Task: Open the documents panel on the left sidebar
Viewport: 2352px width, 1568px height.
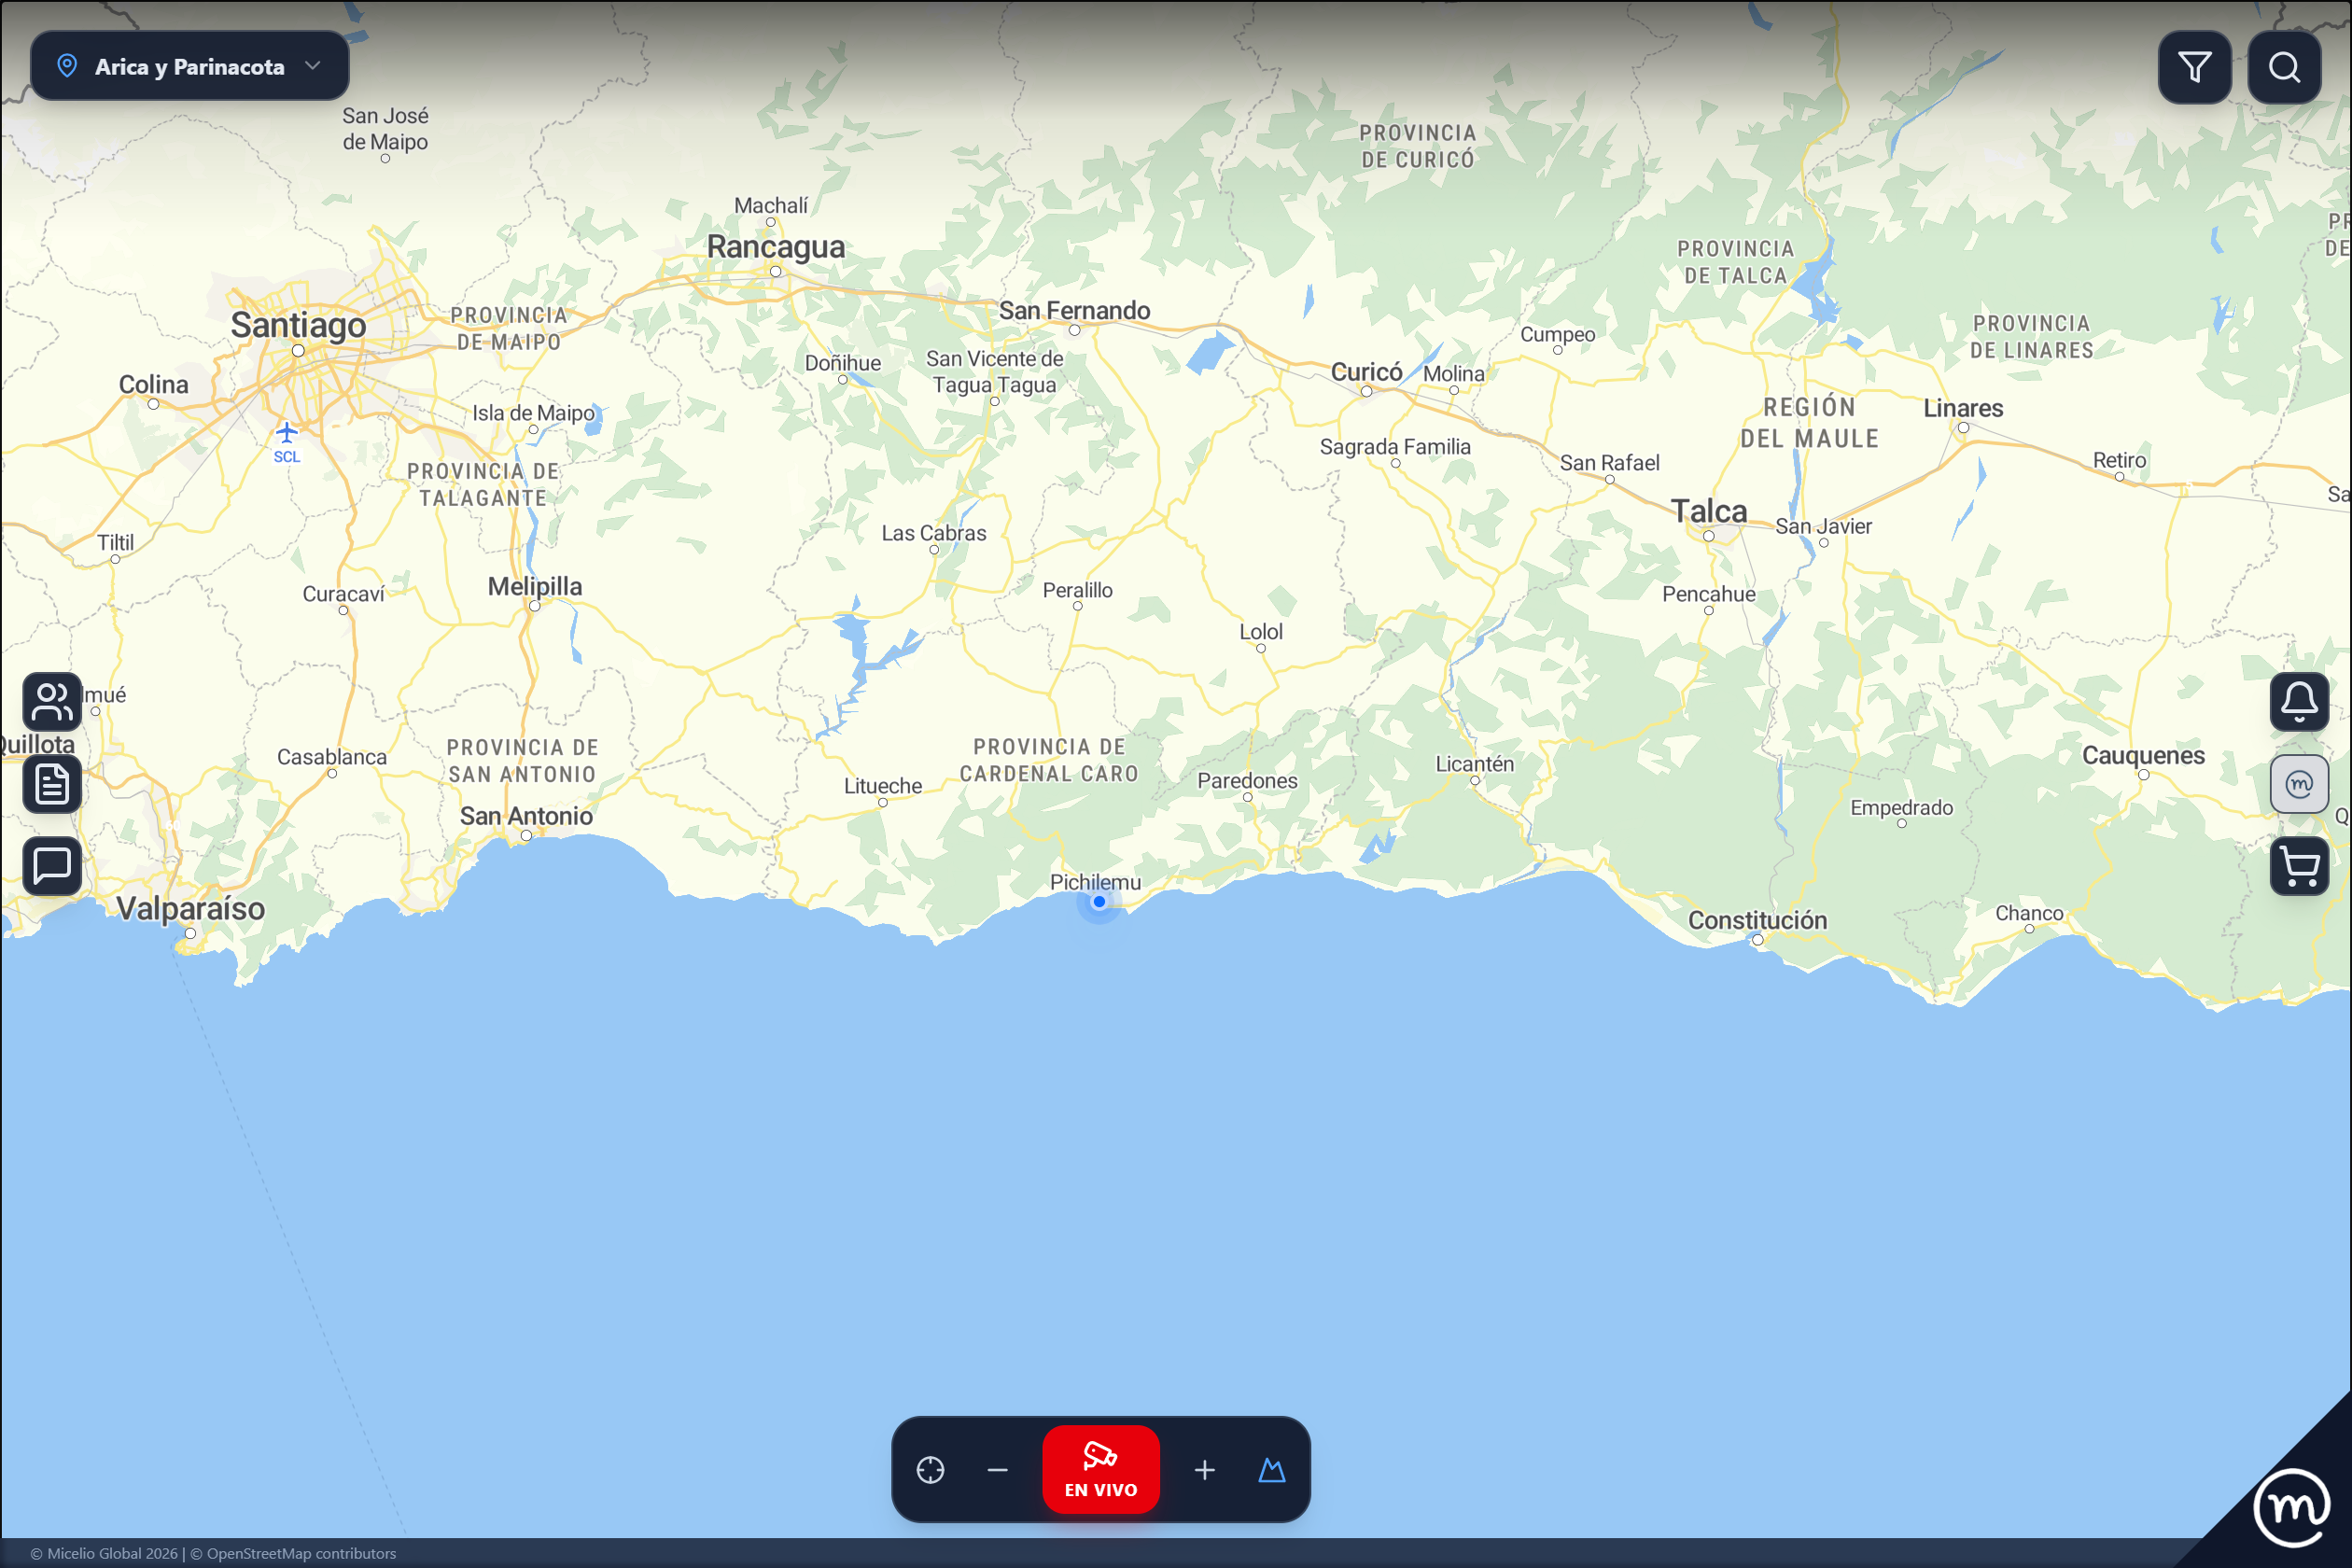Action: [50, 784]
